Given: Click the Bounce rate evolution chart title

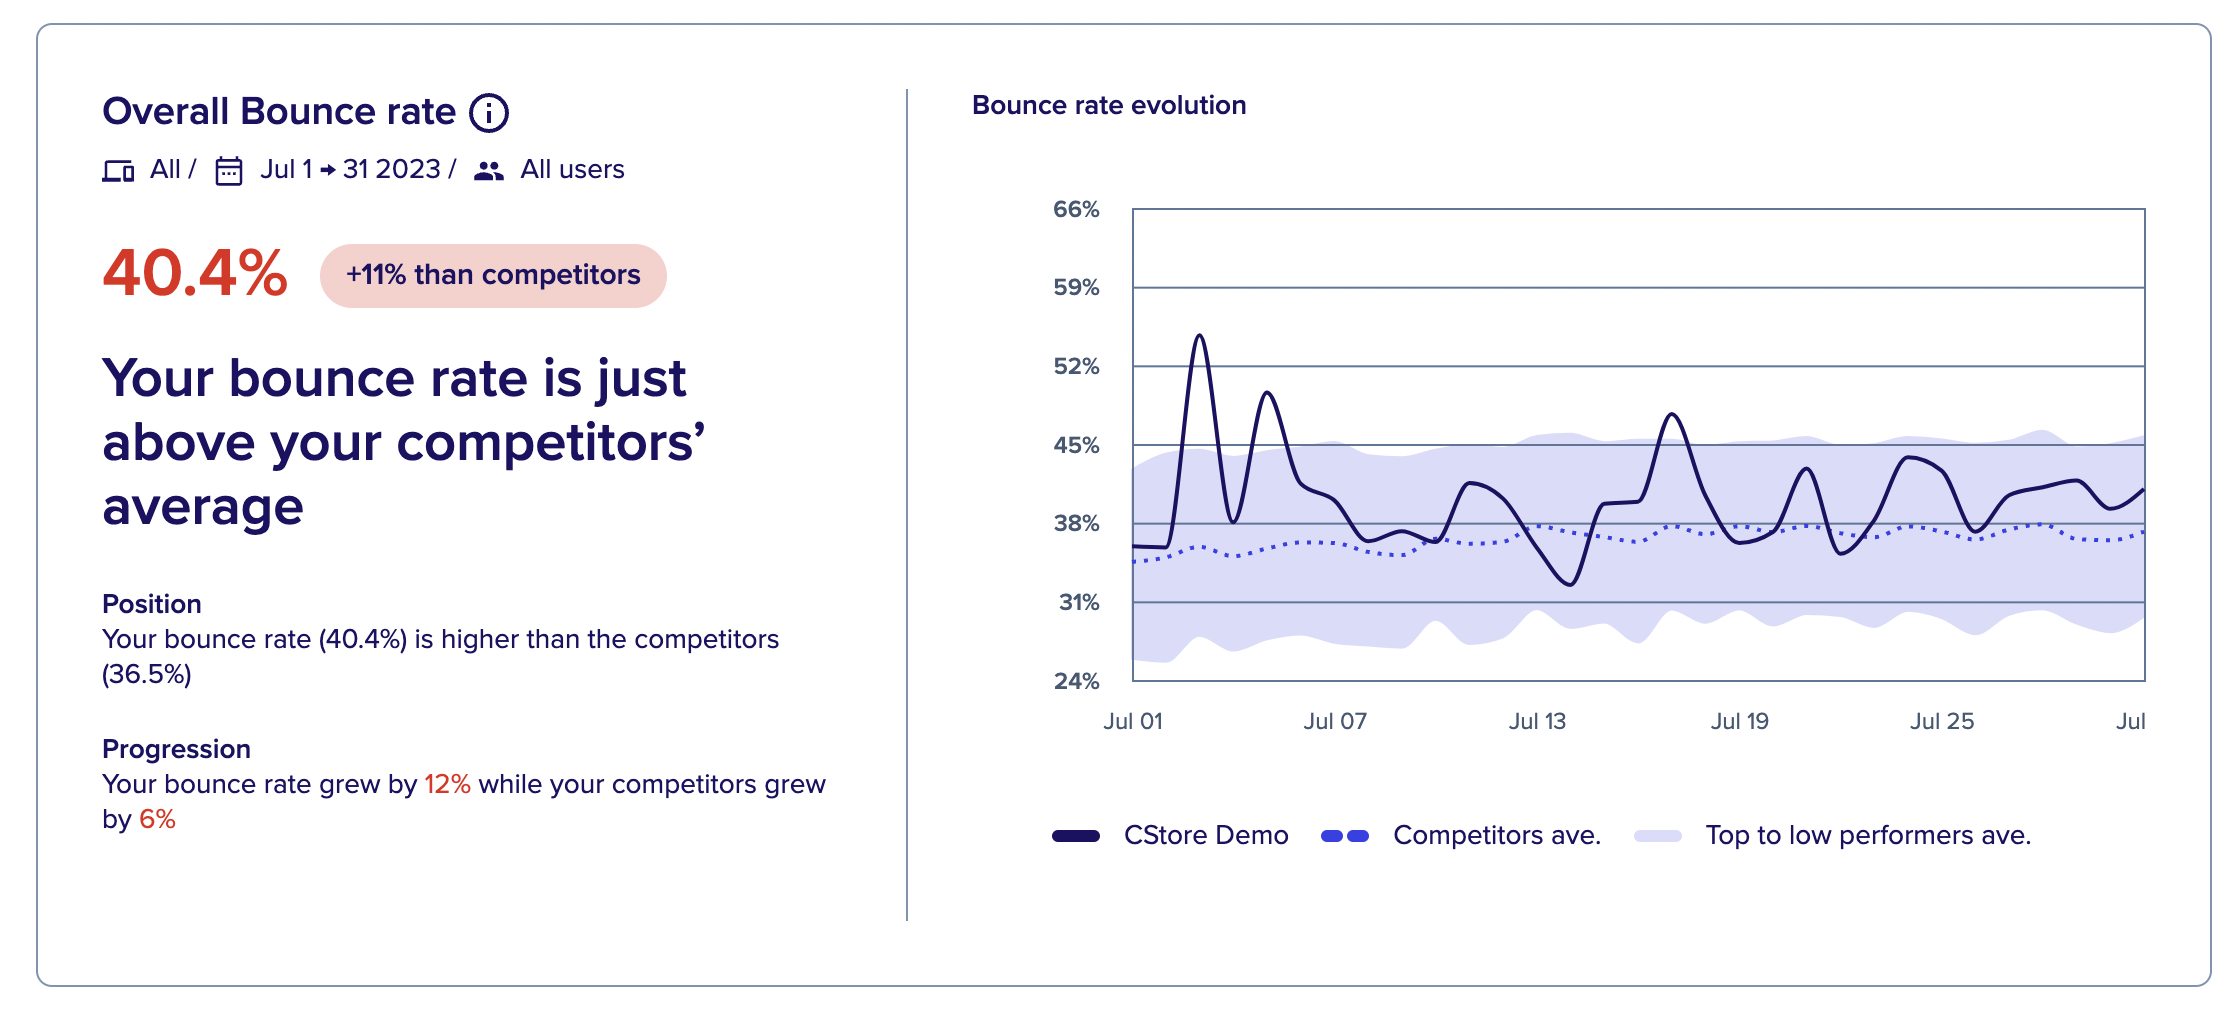Looking at the screenshot, I should [1109, 105].
